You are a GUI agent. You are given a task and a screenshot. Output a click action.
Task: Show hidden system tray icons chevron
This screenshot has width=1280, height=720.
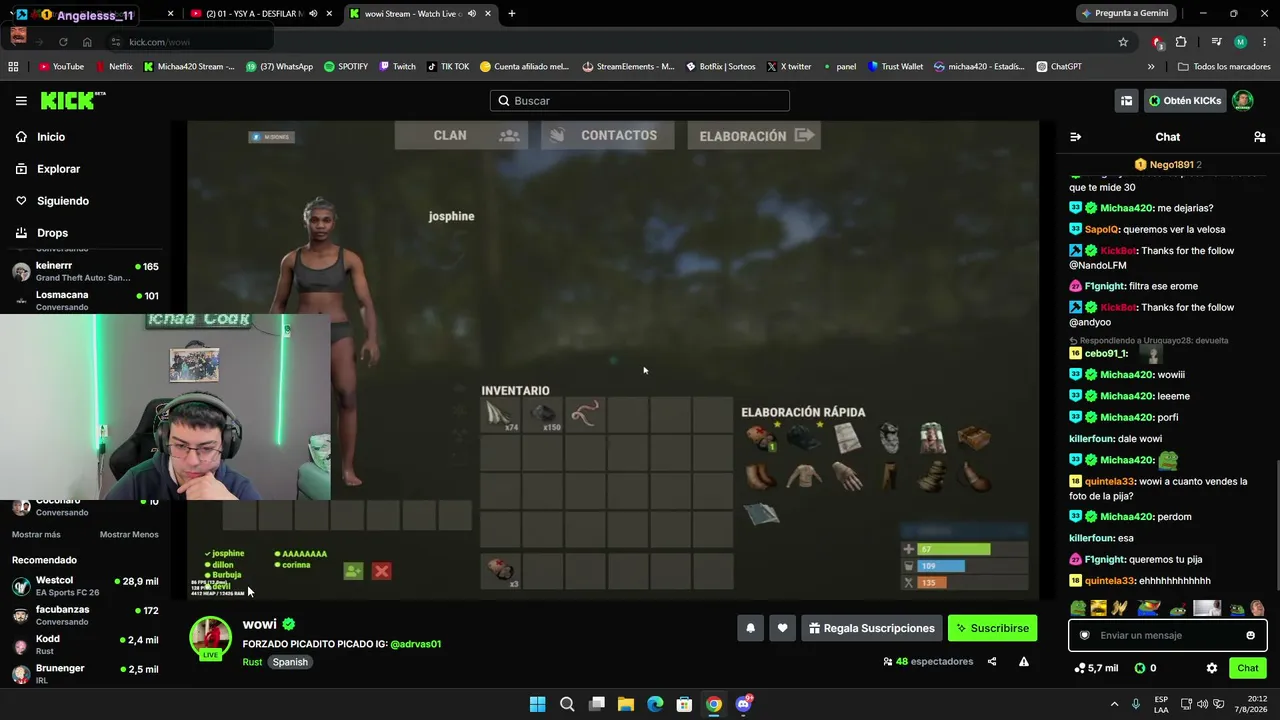1117,704
